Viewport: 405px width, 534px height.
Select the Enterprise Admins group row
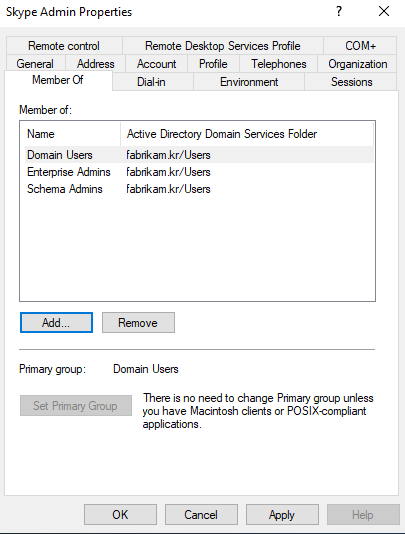pyautogui.click(x=199, y=172)
